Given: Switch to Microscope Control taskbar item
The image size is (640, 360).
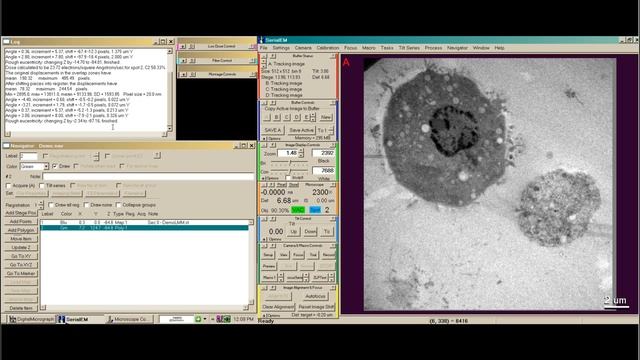Looking at the screenshot, I should (x=129, y=319).
